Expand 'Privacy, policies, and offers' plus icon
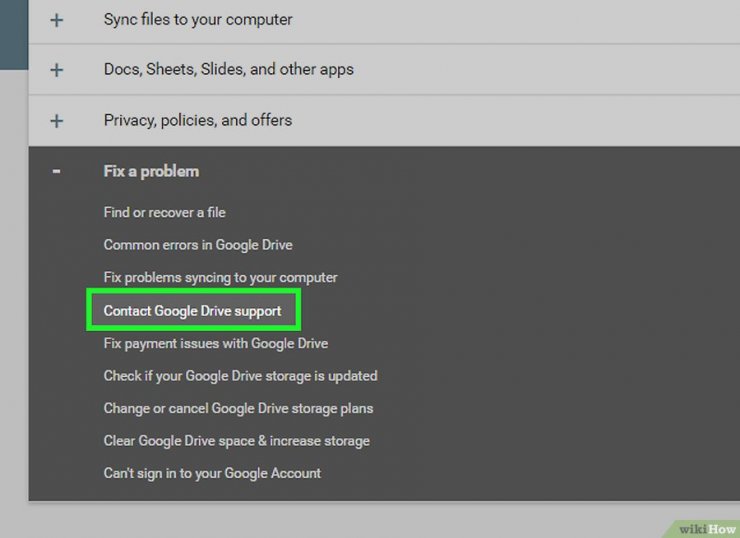740x538 pixels. (57, 121)
